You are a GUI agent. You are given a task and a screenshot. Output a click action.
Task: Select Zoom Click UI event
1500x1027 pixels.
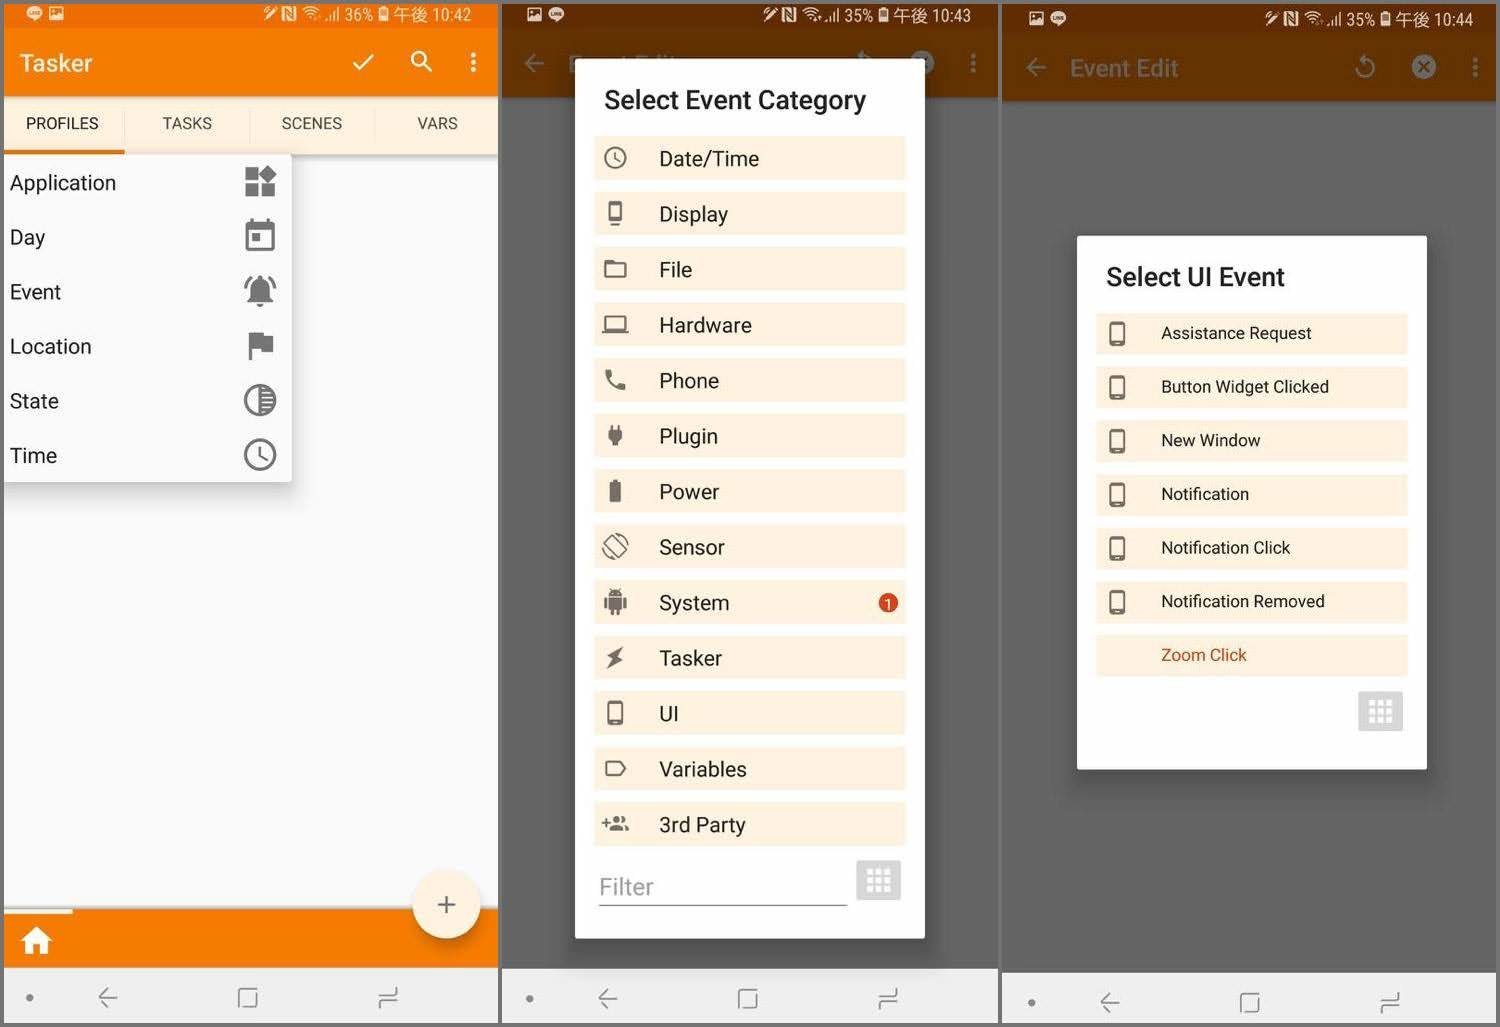1251,655
